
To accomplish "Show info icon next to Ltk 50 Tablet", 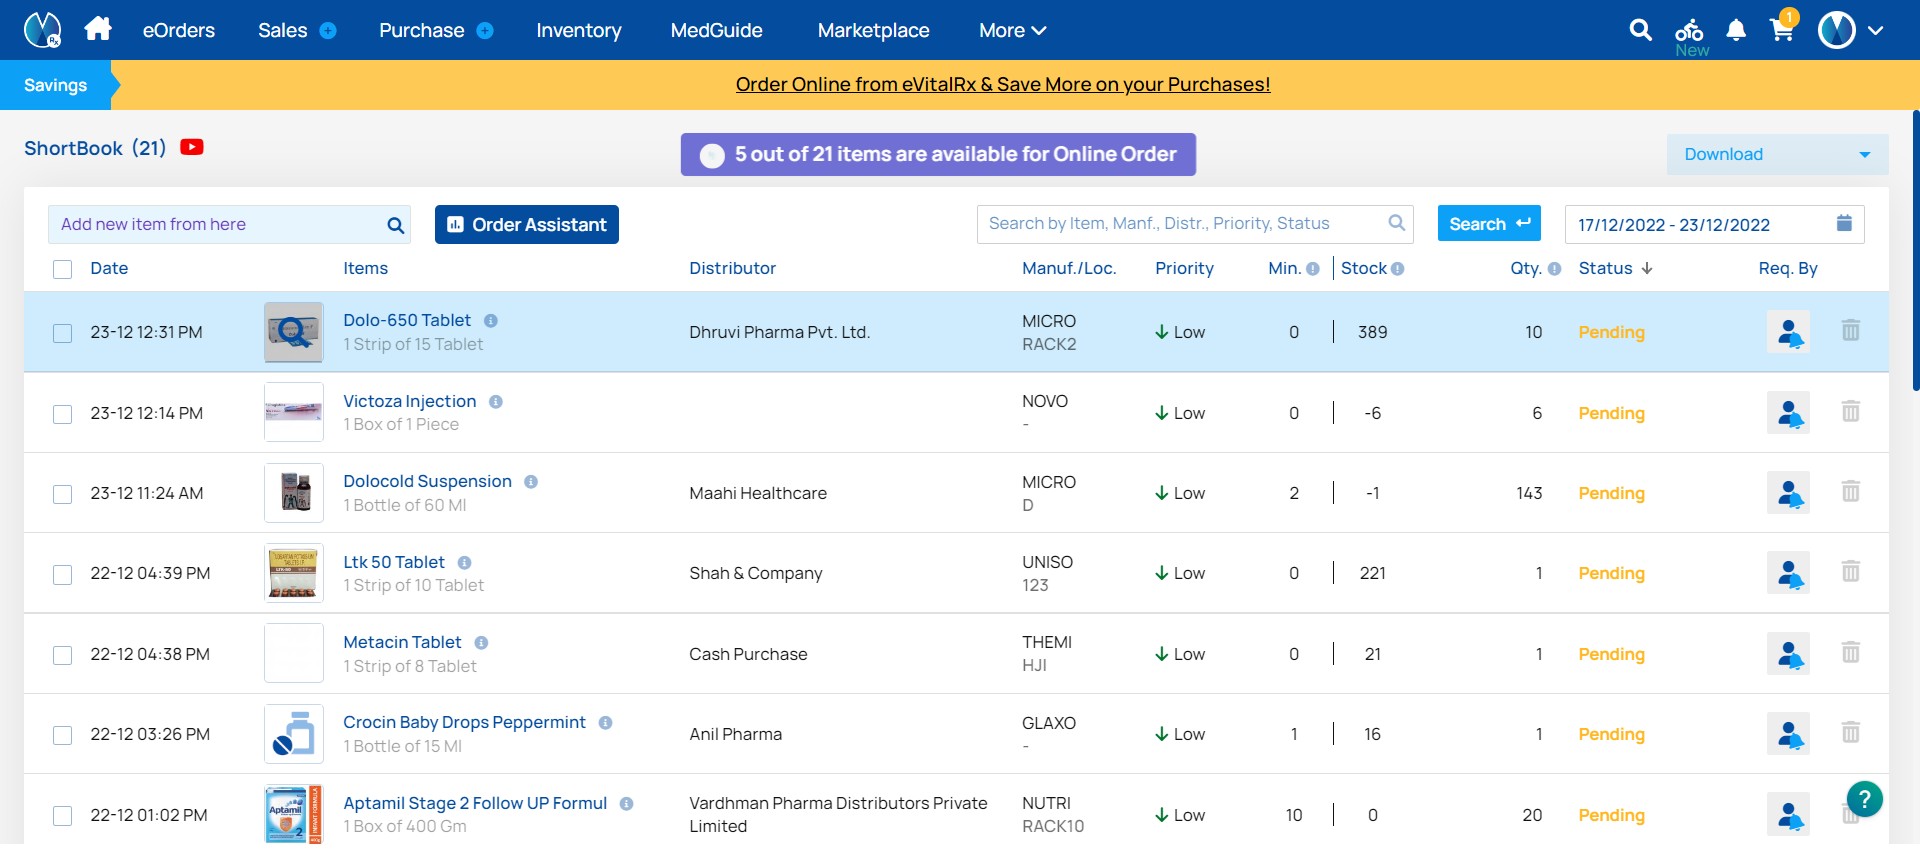I will [464, 563].
